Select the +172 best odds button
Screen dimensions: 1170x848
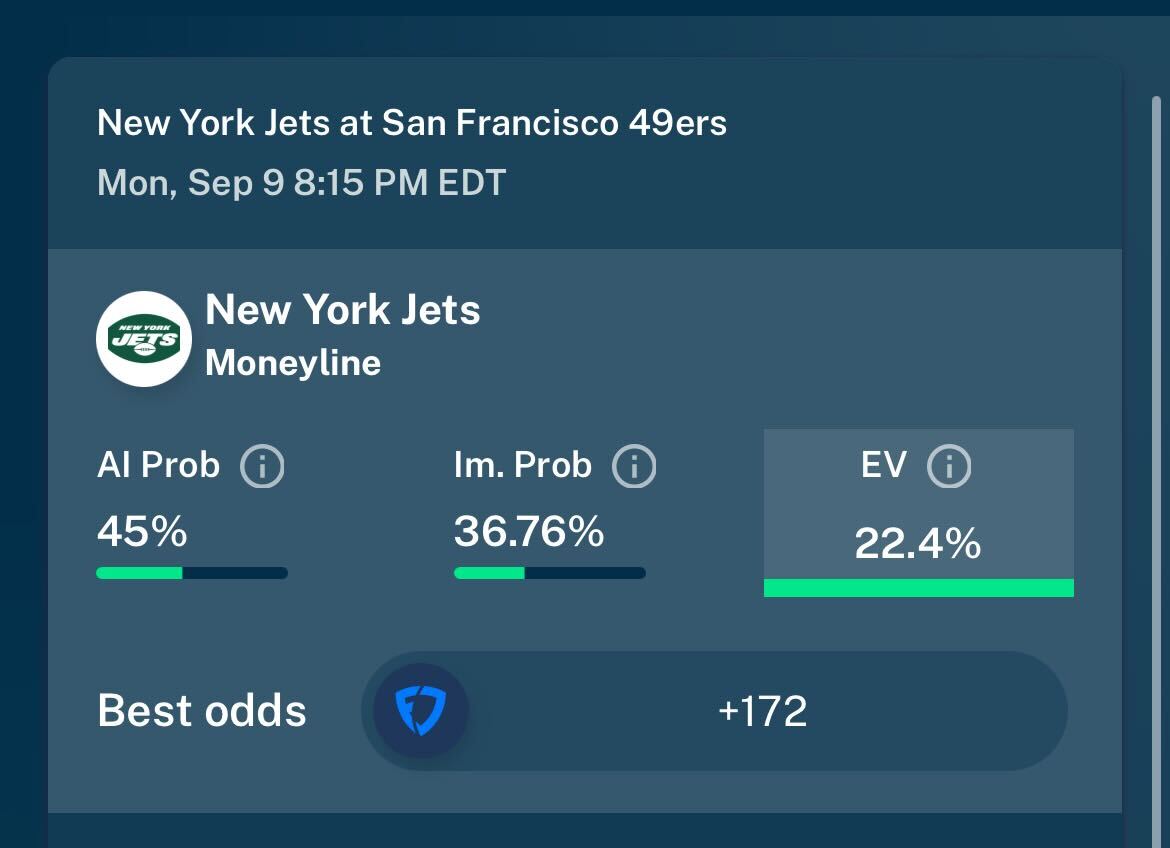(714, 711)
